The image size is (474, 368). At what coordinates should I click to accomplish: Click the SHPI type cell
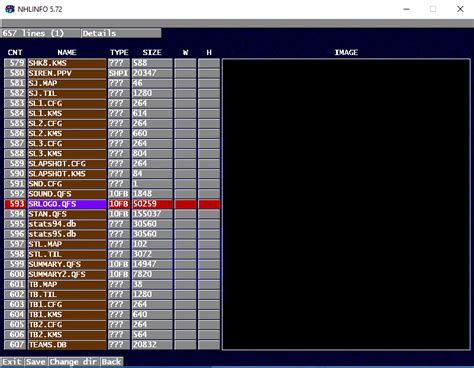[119, 73]
